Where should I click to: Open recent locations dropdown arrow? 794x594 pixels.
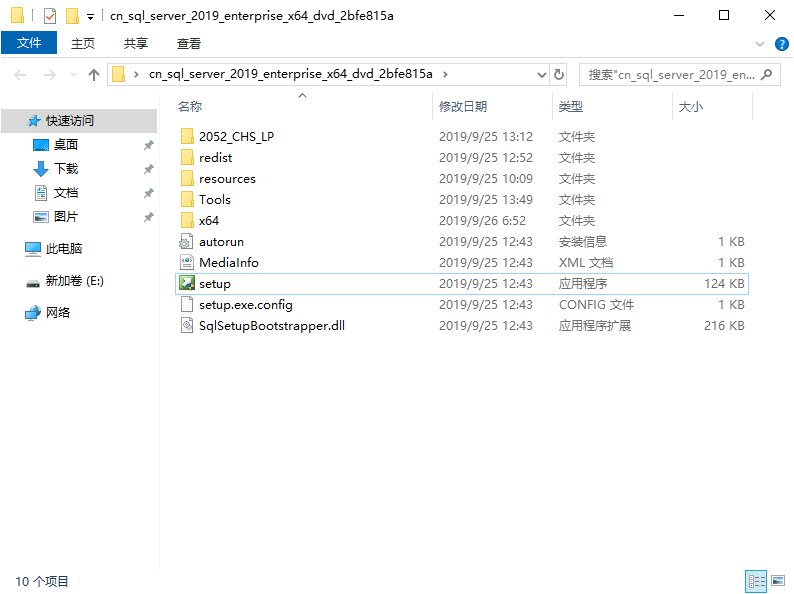point(73,75)
